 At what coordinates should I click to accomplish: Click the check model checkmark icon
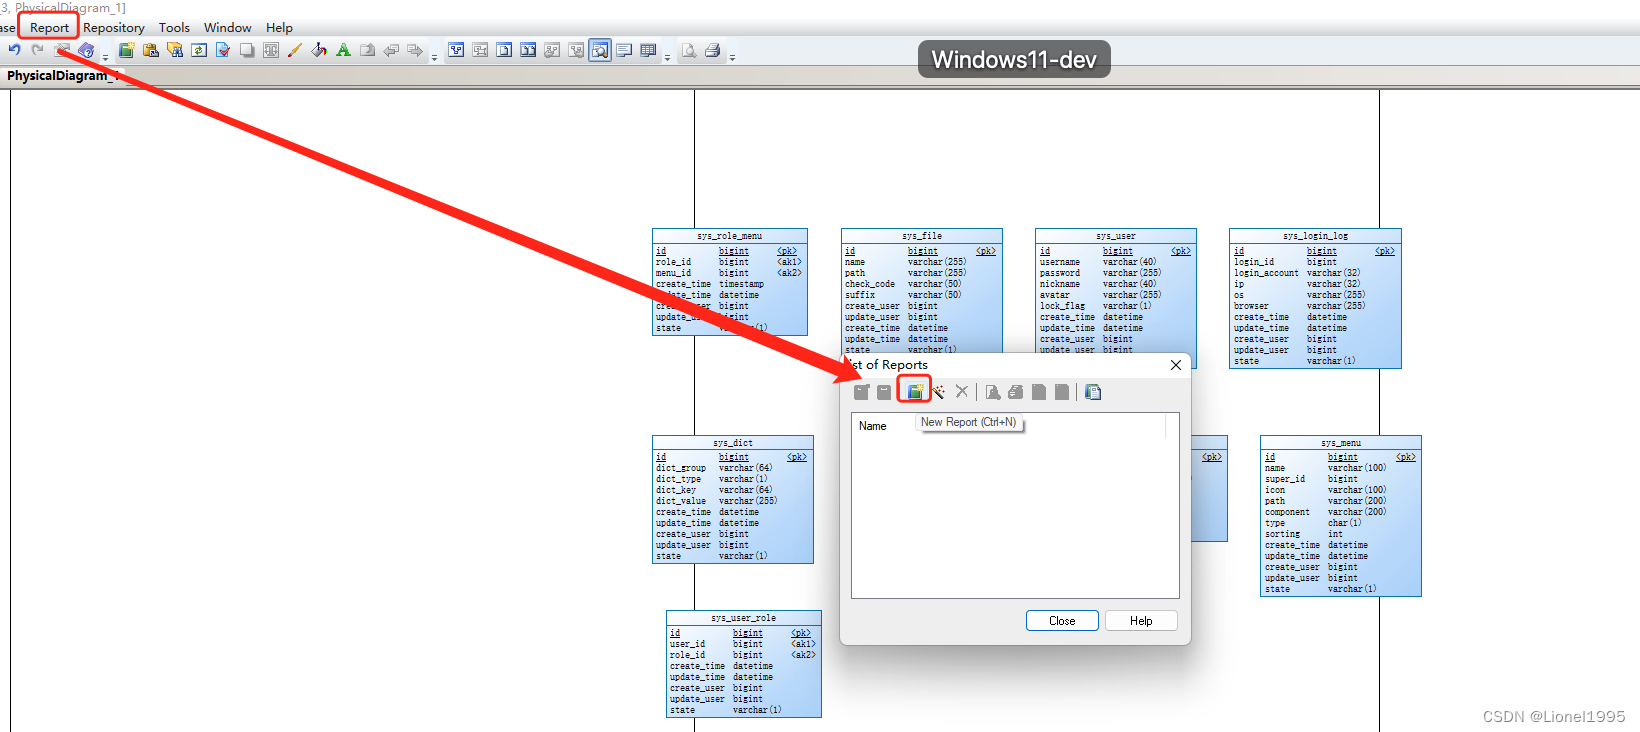pyautogui.click(x=223, y=50)
